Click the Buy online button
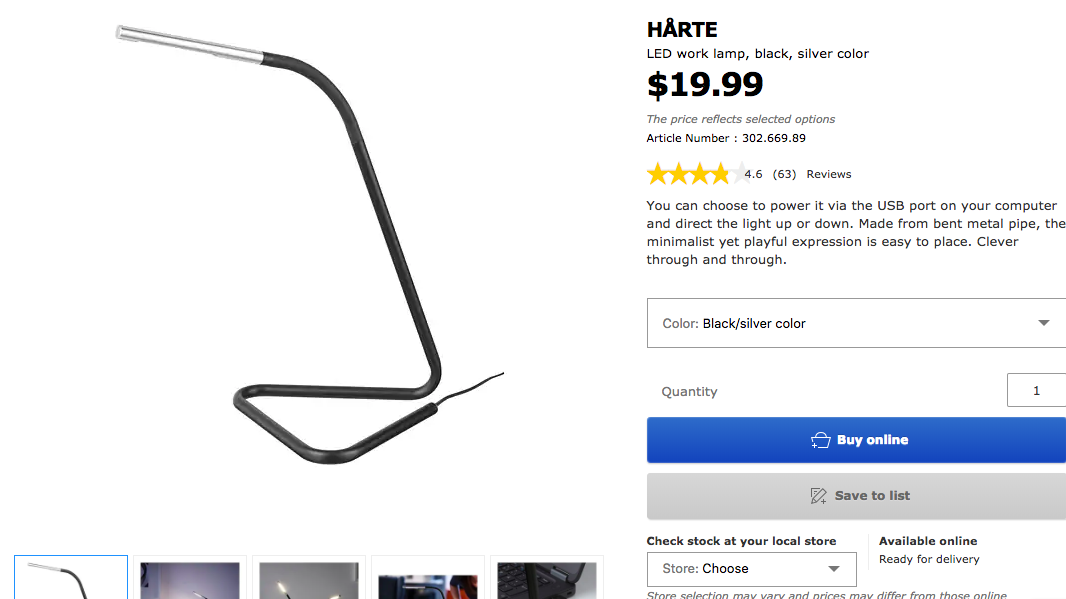The height and width of the screenshot is (599, 1066). point(856,440)
